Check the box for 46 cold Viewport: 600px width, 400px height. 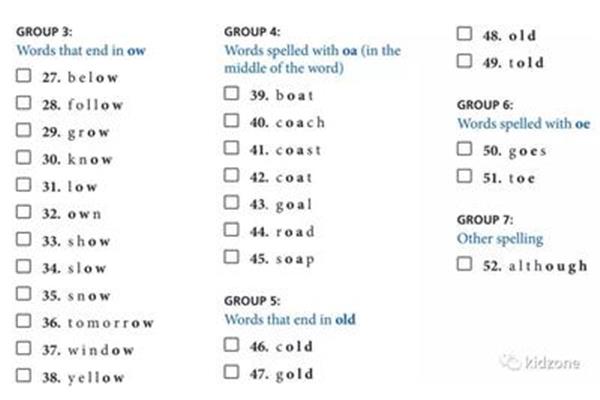coord(232,344)
